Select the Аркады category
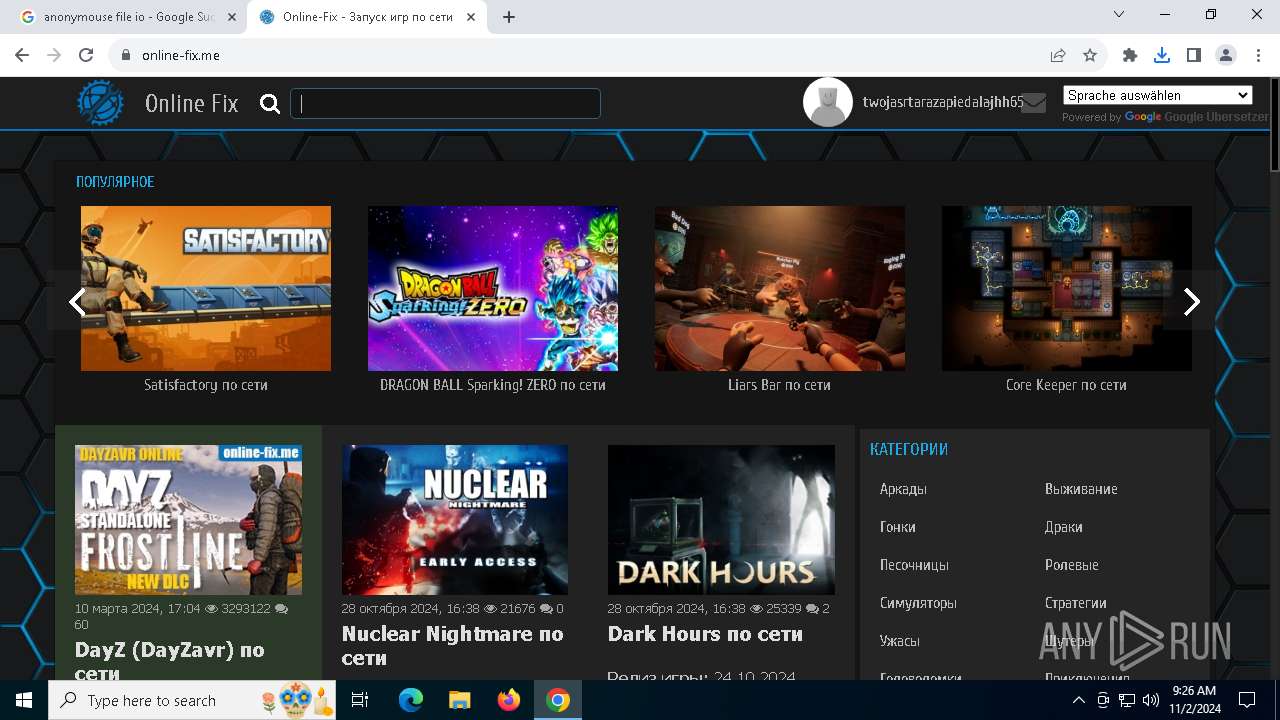This screenshot has height=720, width=1280. point(903,489)
